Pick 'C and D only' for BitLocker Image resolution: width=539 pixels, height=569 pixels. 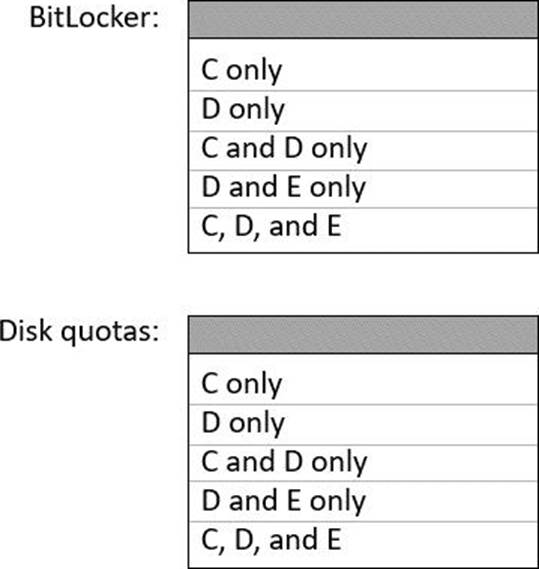[x=363, y=150]
